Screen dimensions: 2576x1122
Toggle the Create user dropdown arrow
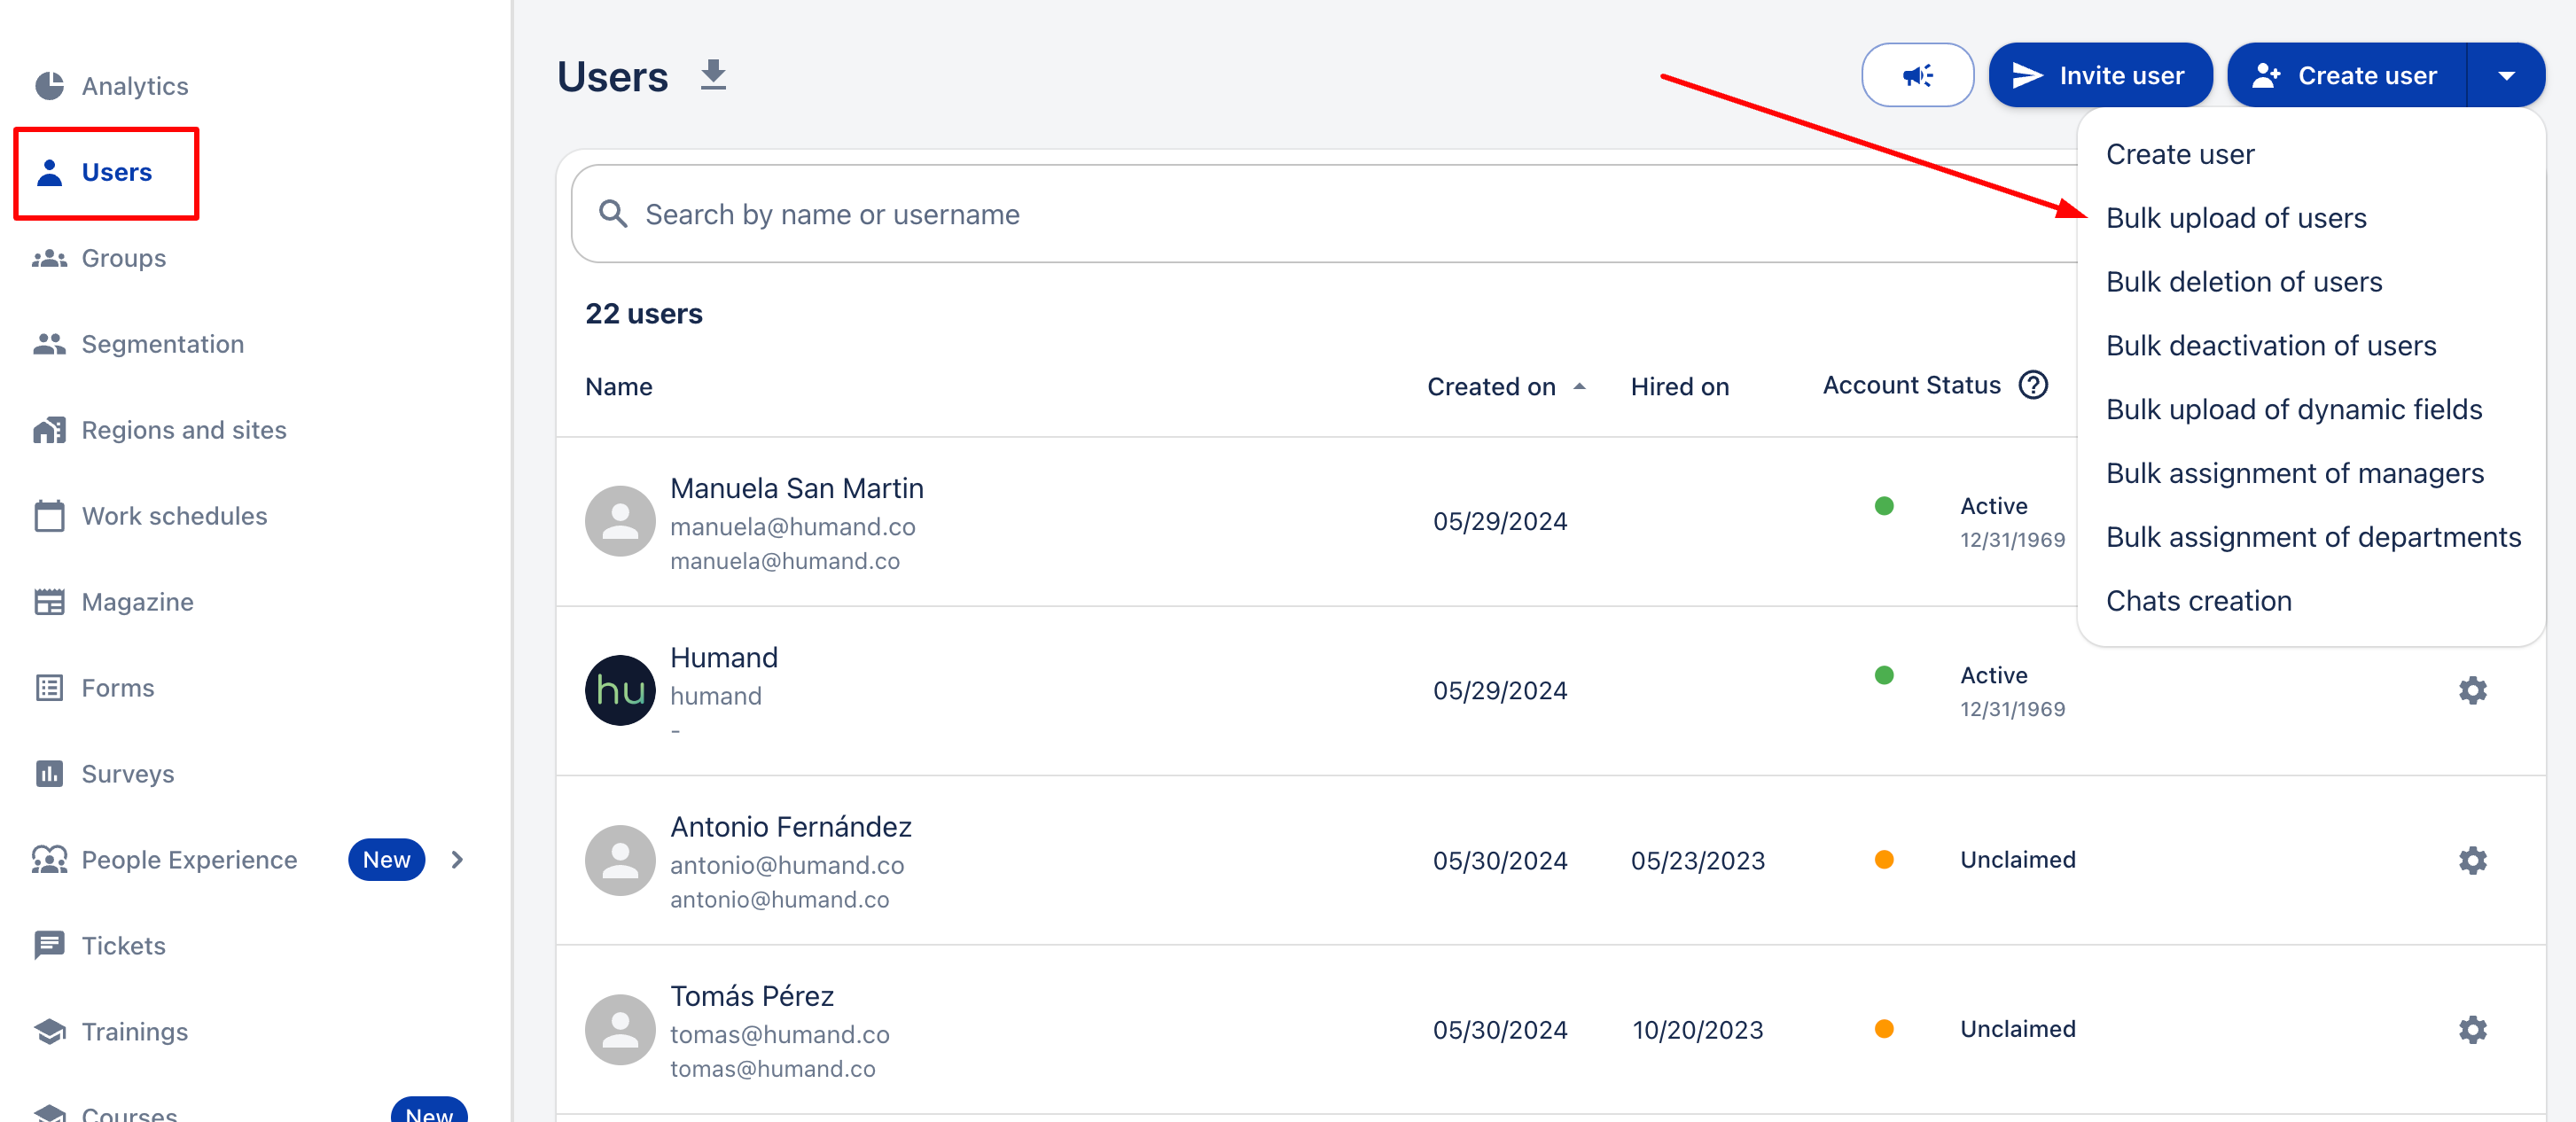[x=2505, y=76]
